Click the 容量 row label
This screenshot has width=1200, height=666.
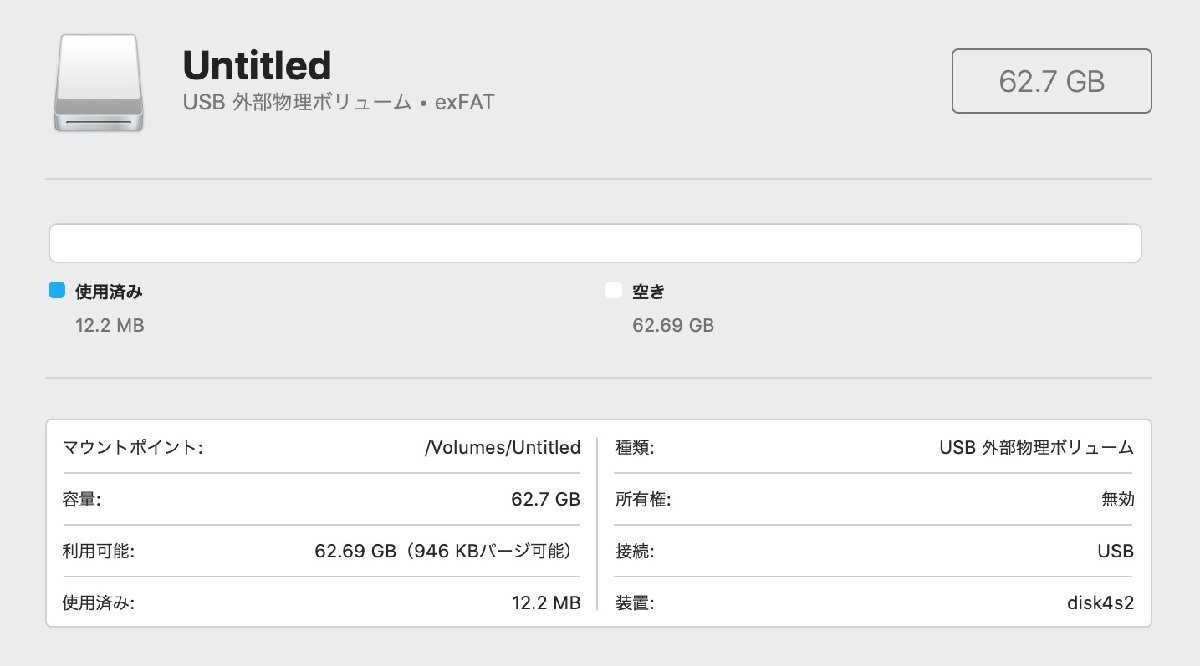82,499
